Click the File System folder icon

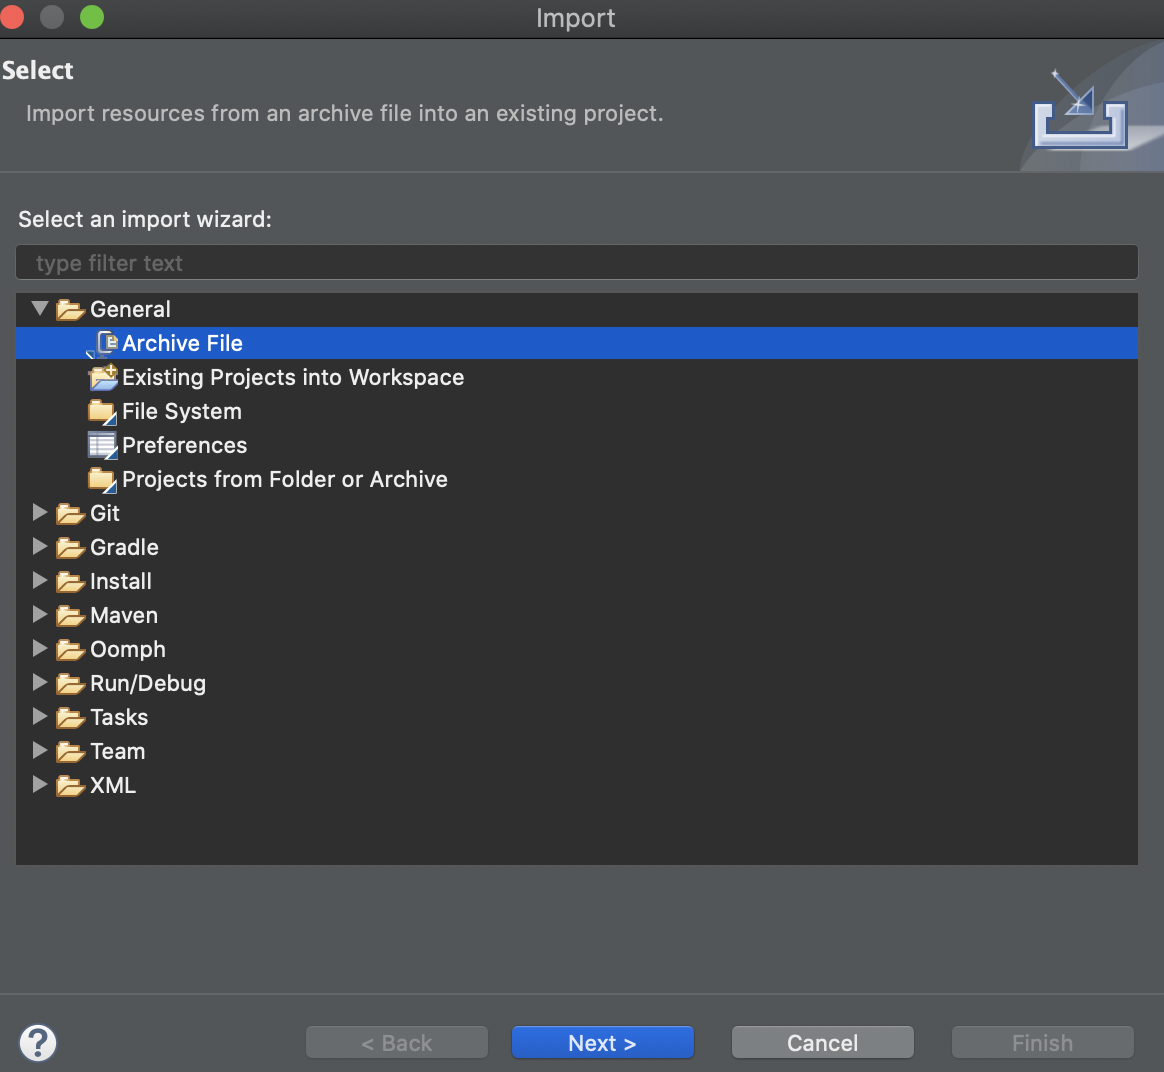point(102,412)
